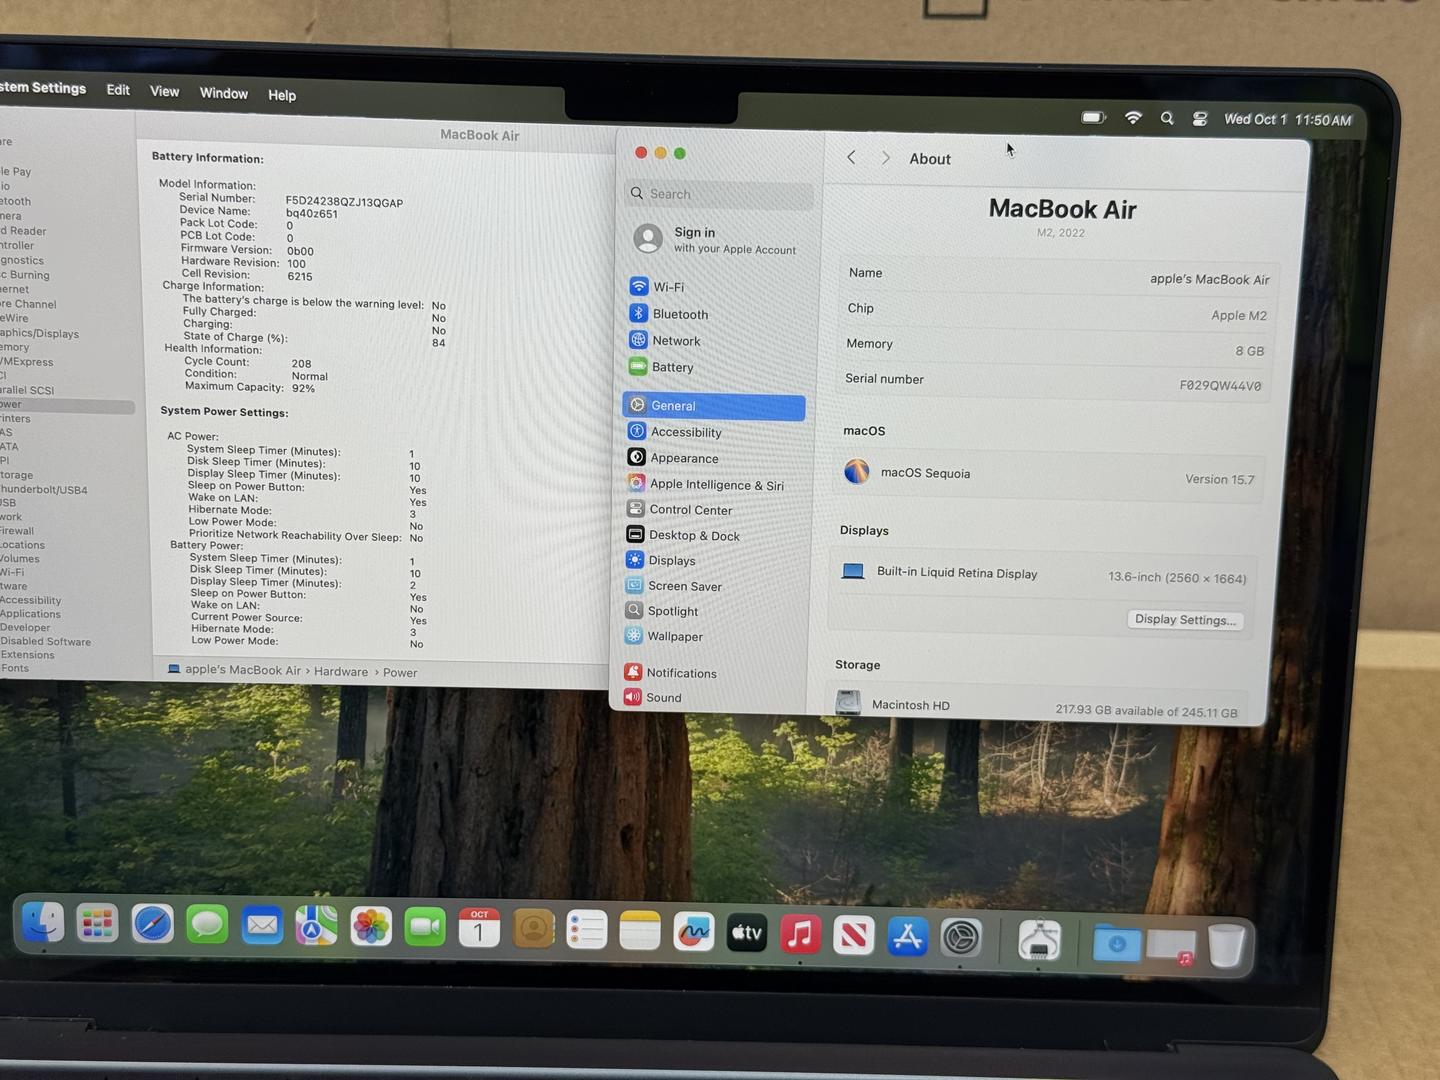The image size is (1440, 1080).
Task: Open the Window menu
Action: coord(223,93)
